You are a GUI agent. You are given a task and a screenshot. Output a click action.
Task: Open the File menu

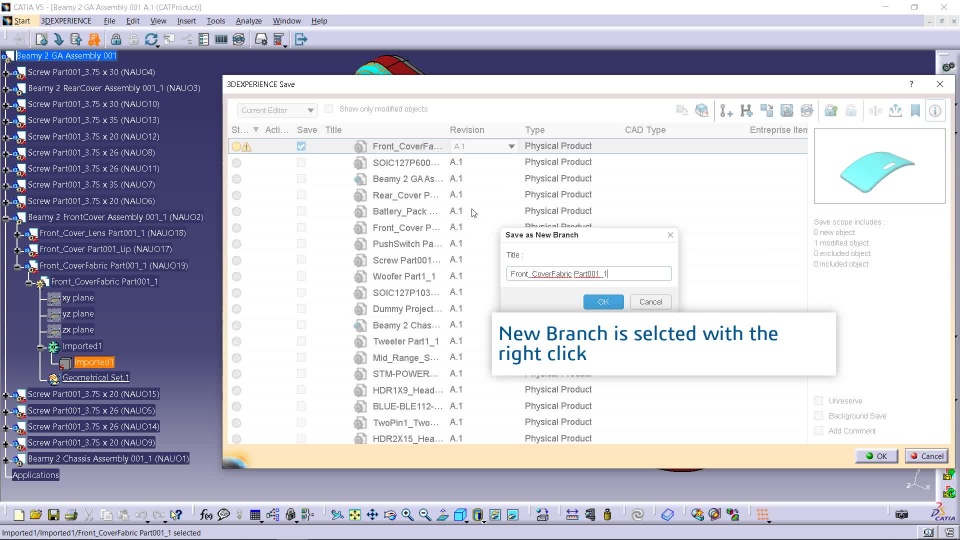click(x=110, y=21)
